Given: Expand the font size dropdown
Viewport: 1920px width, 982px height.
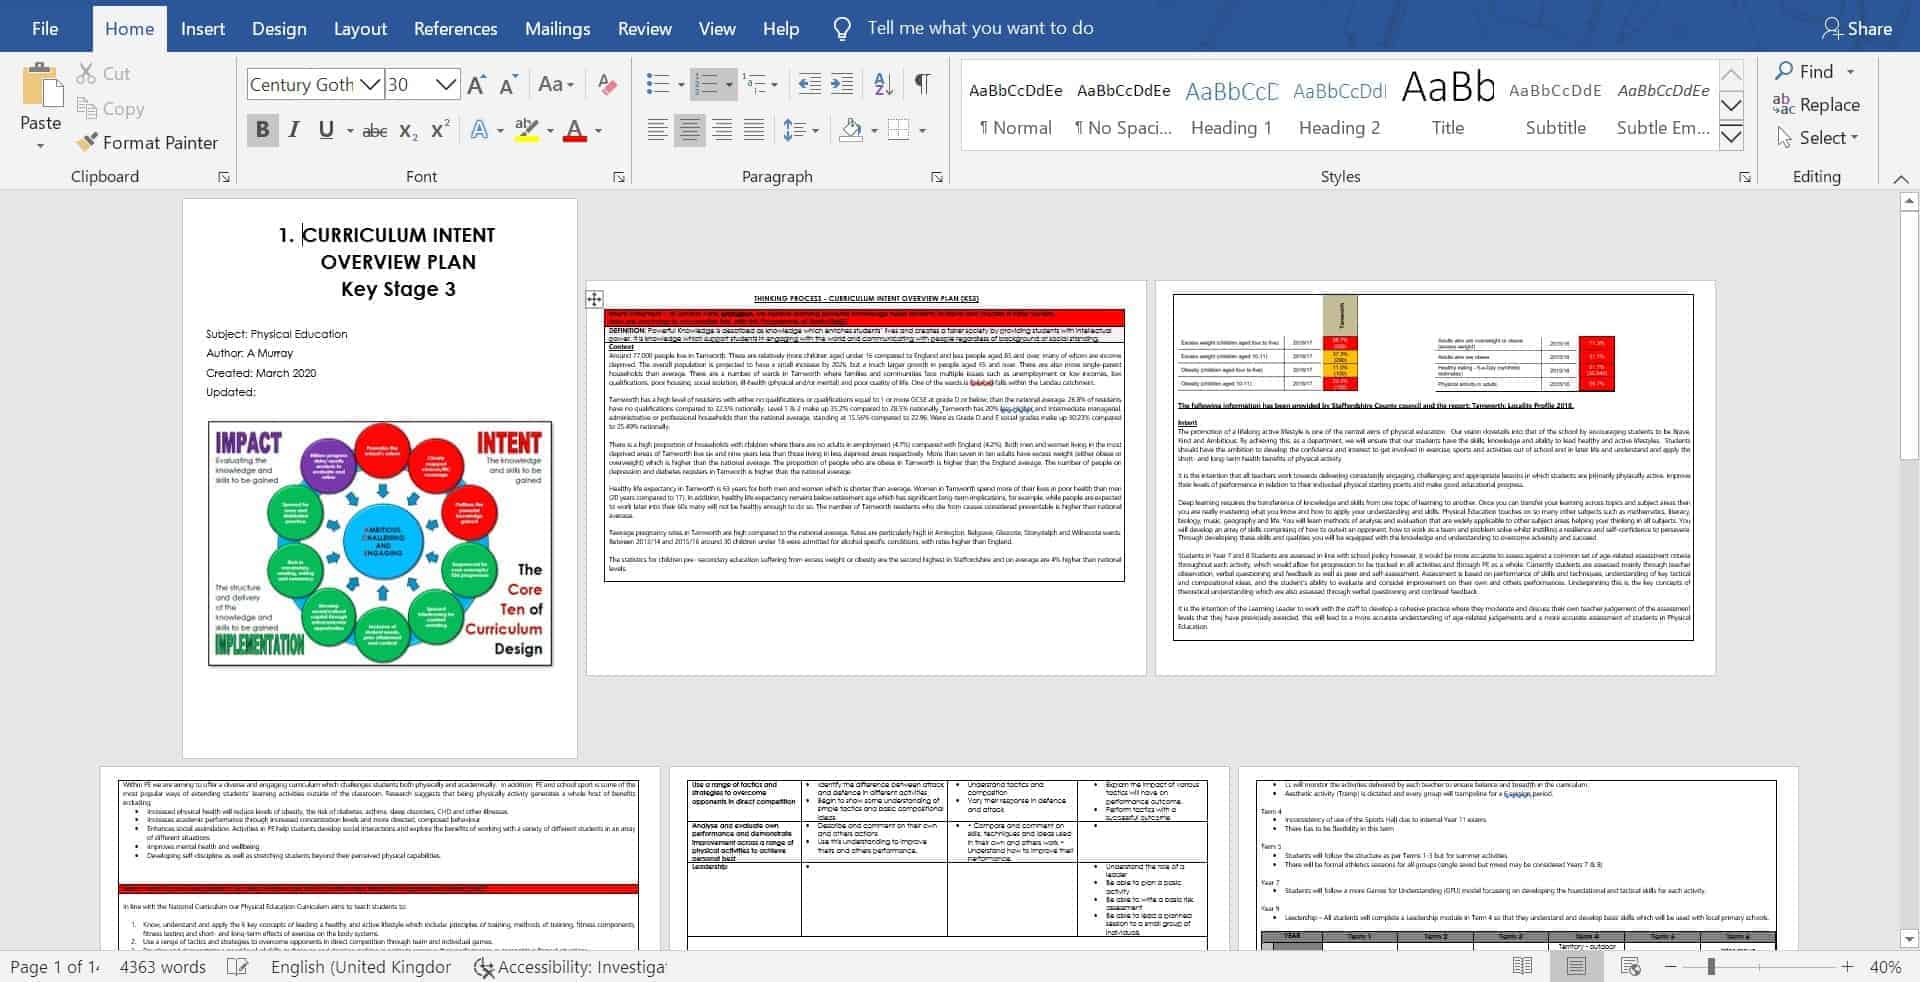Looking at the screenshot, I should (446, 85).
